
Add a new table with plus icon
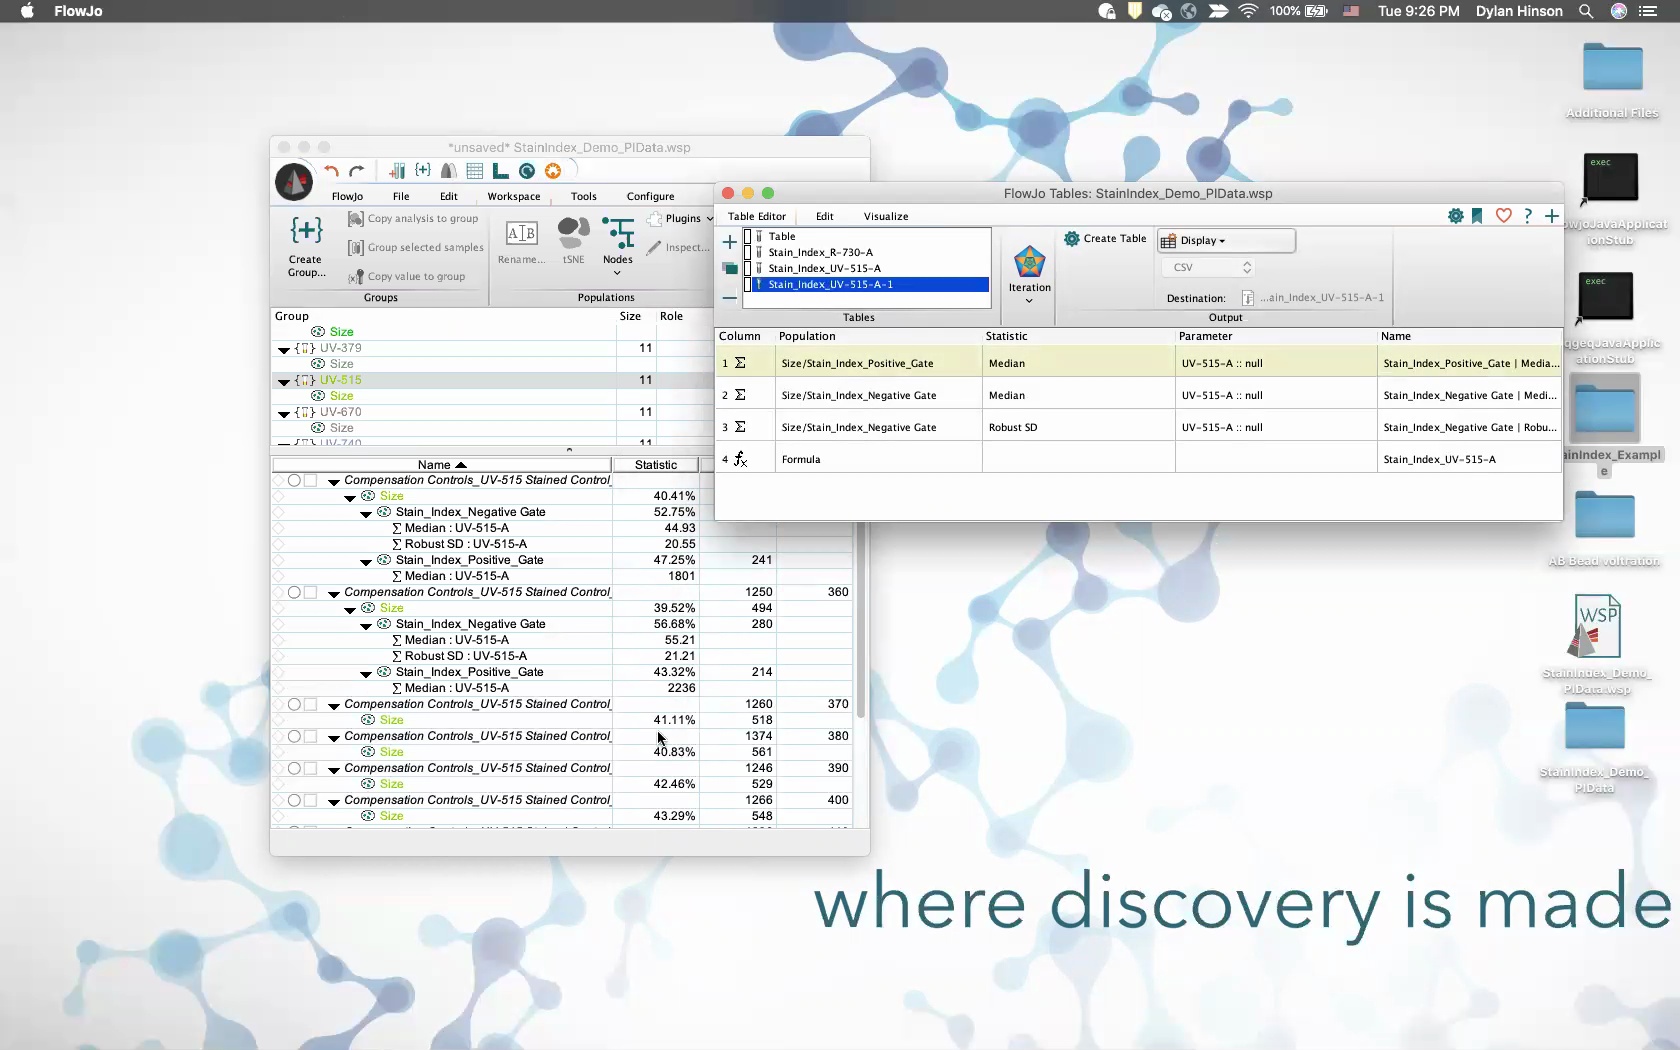[730, 242]
